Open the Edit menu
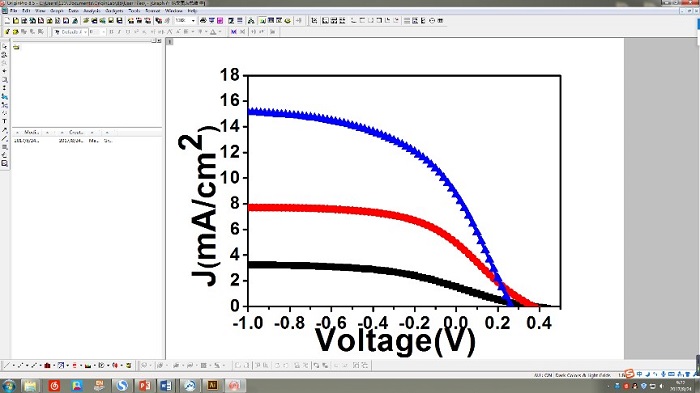Image resolution: width=700 pixels, height=393 pixels. (26, 11)
